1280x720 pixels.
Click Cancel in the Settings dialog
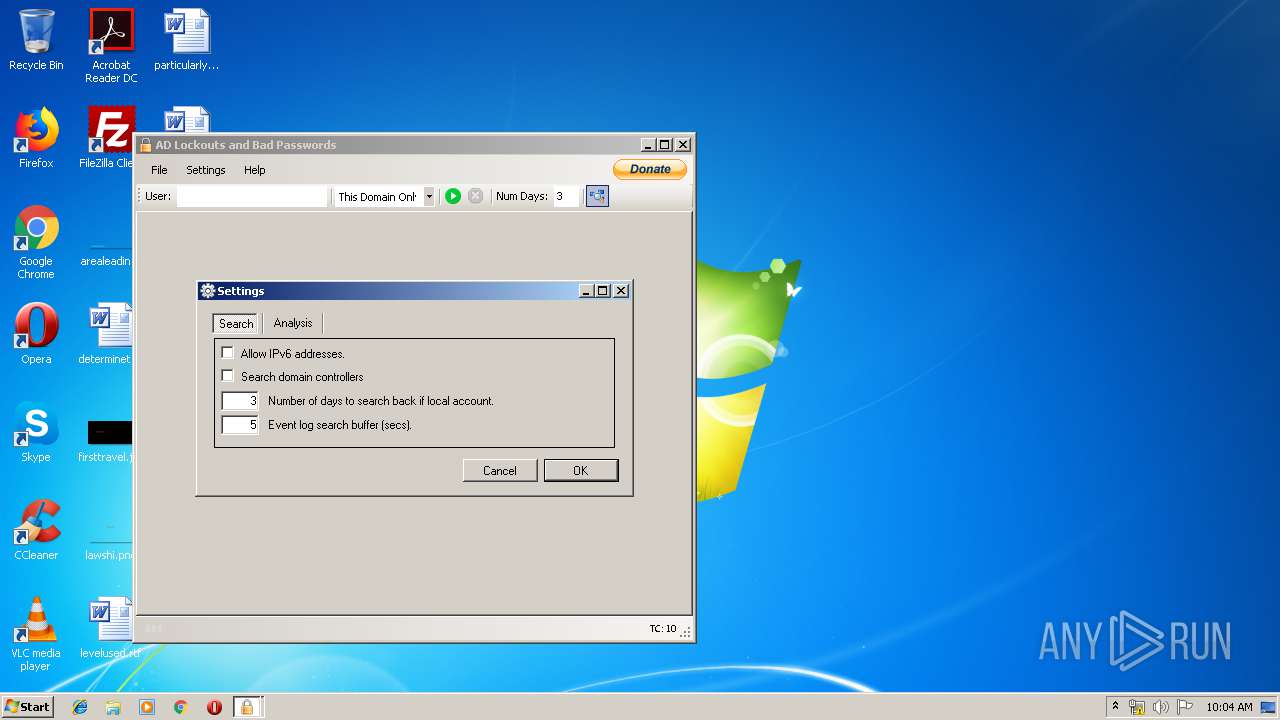tap(500, 470)
